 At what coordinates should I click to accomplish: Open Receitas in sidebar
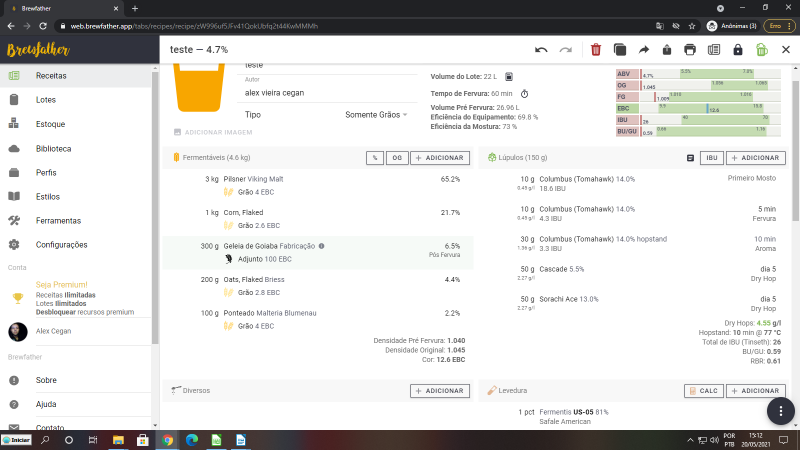(76, 76)
